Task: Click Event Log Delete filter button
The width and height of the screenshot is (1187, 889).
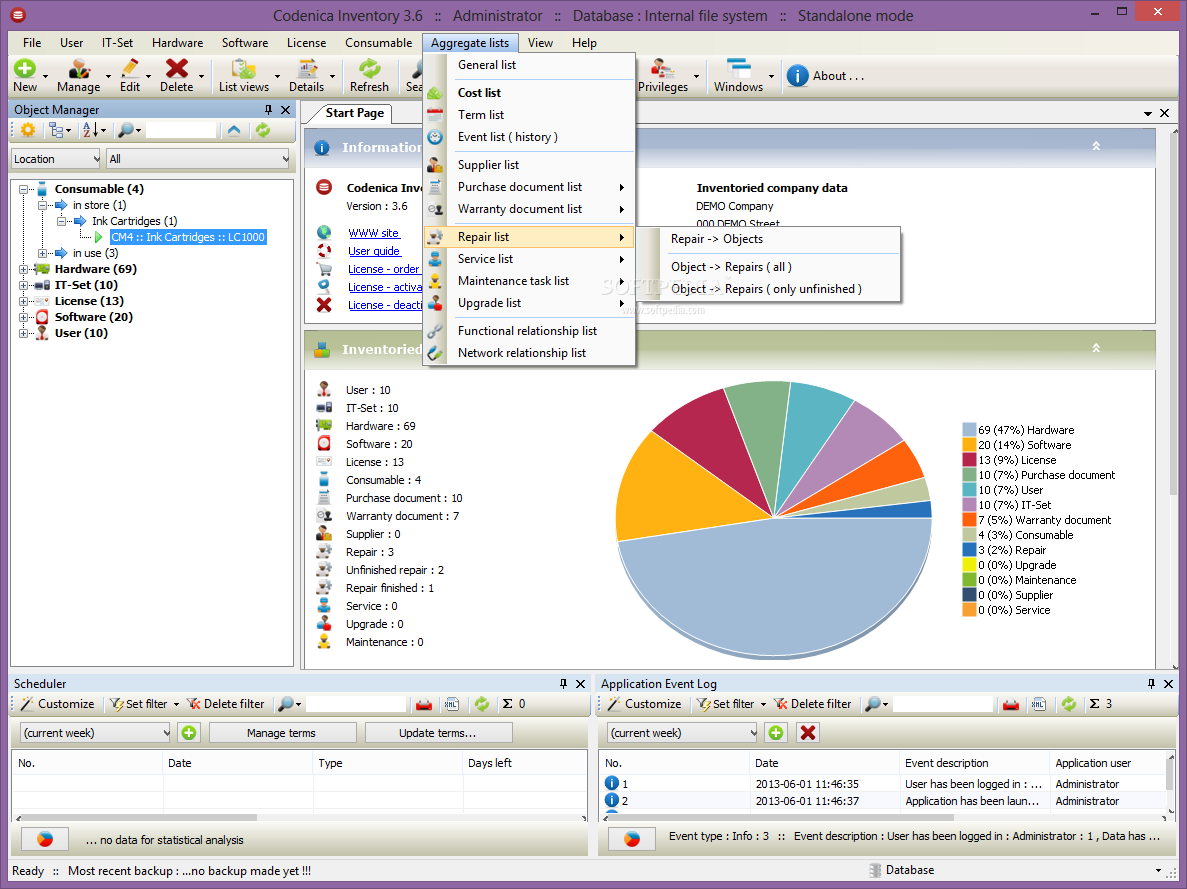Action: [813, 704]
